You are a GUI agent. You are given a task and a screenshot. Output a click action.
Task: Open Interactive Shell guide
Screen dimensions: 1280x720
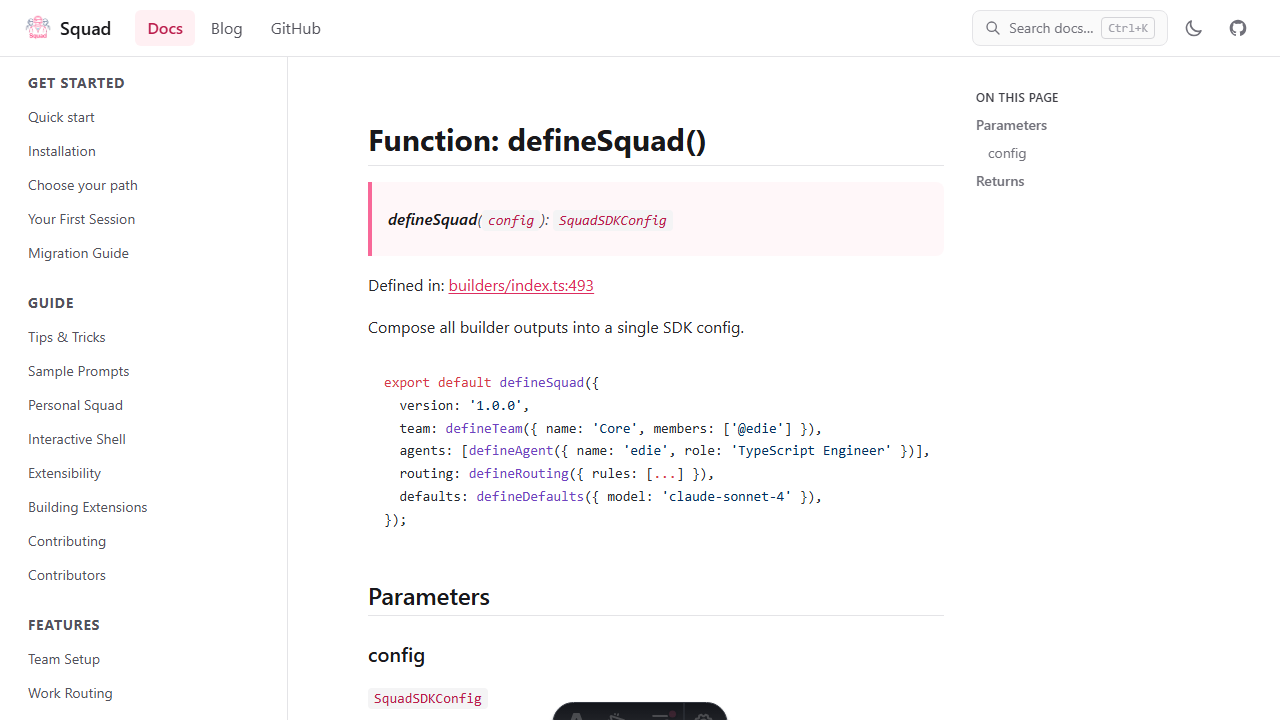[77, 439]
